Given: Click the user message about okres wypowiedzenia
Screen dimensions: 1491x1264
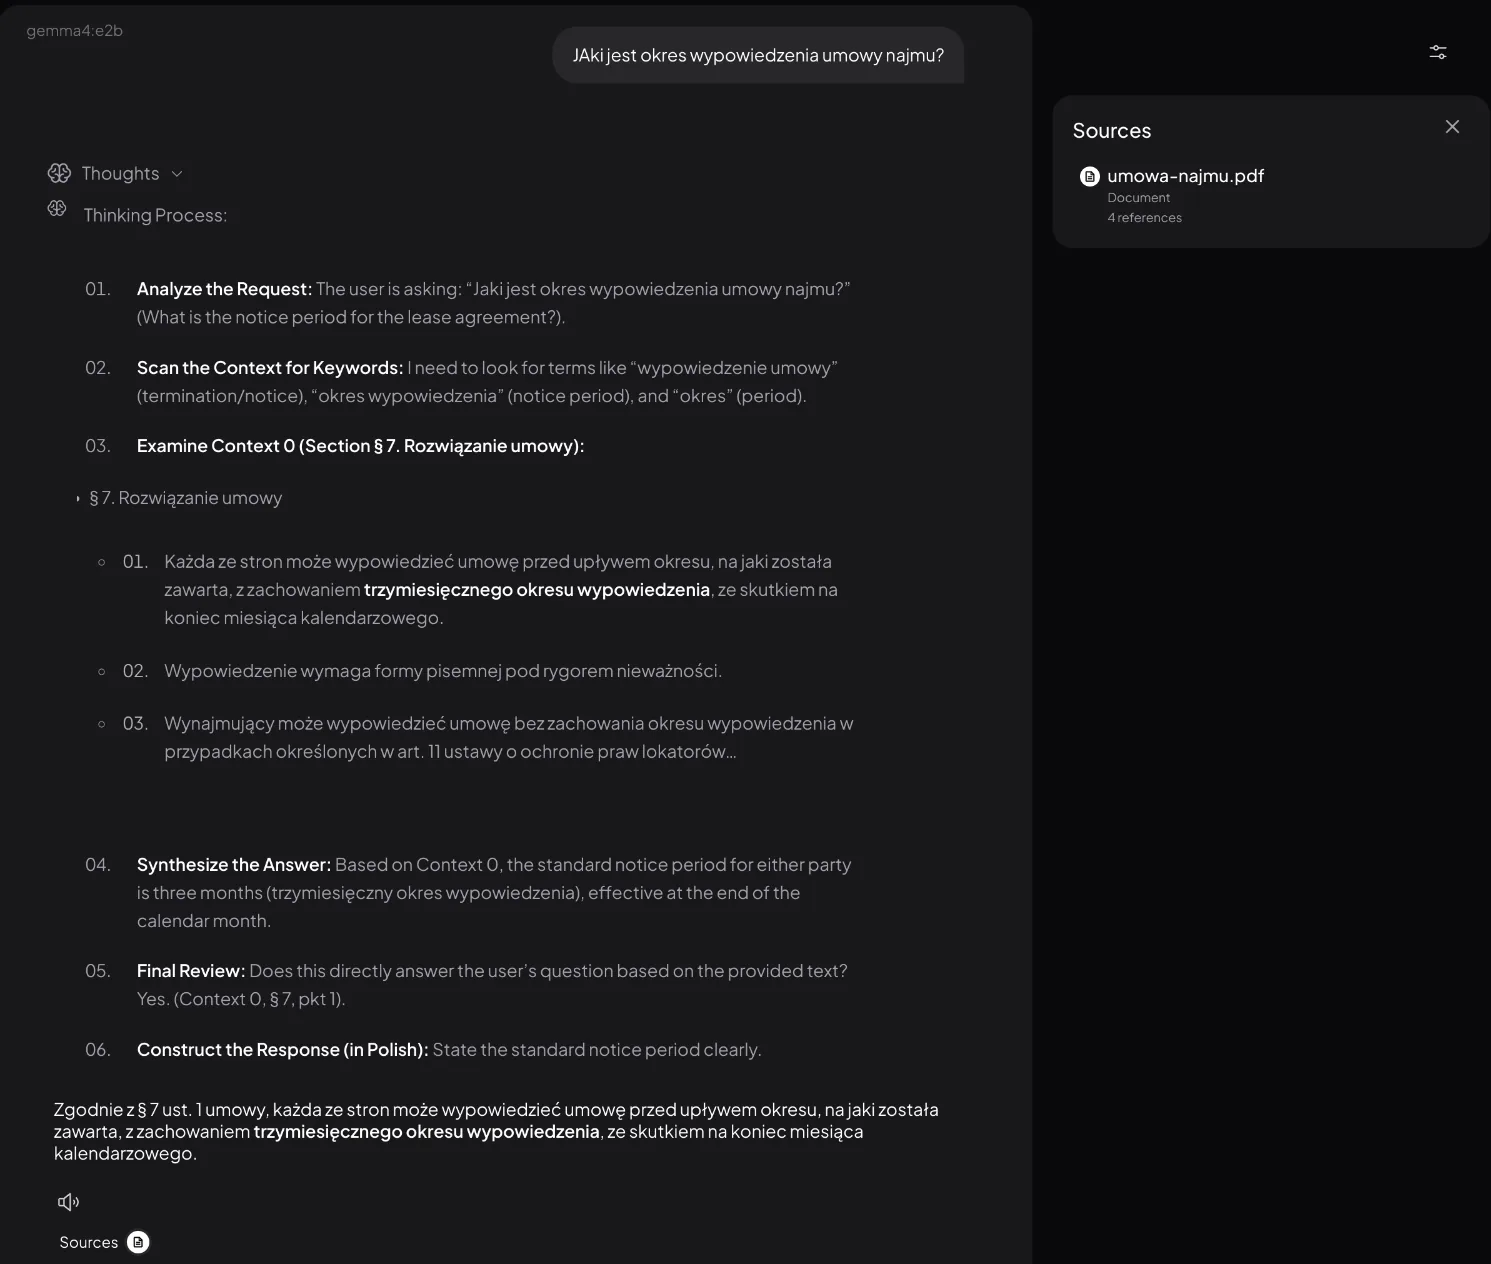Looking at the screenshot, I should click(x=758, y=55).
